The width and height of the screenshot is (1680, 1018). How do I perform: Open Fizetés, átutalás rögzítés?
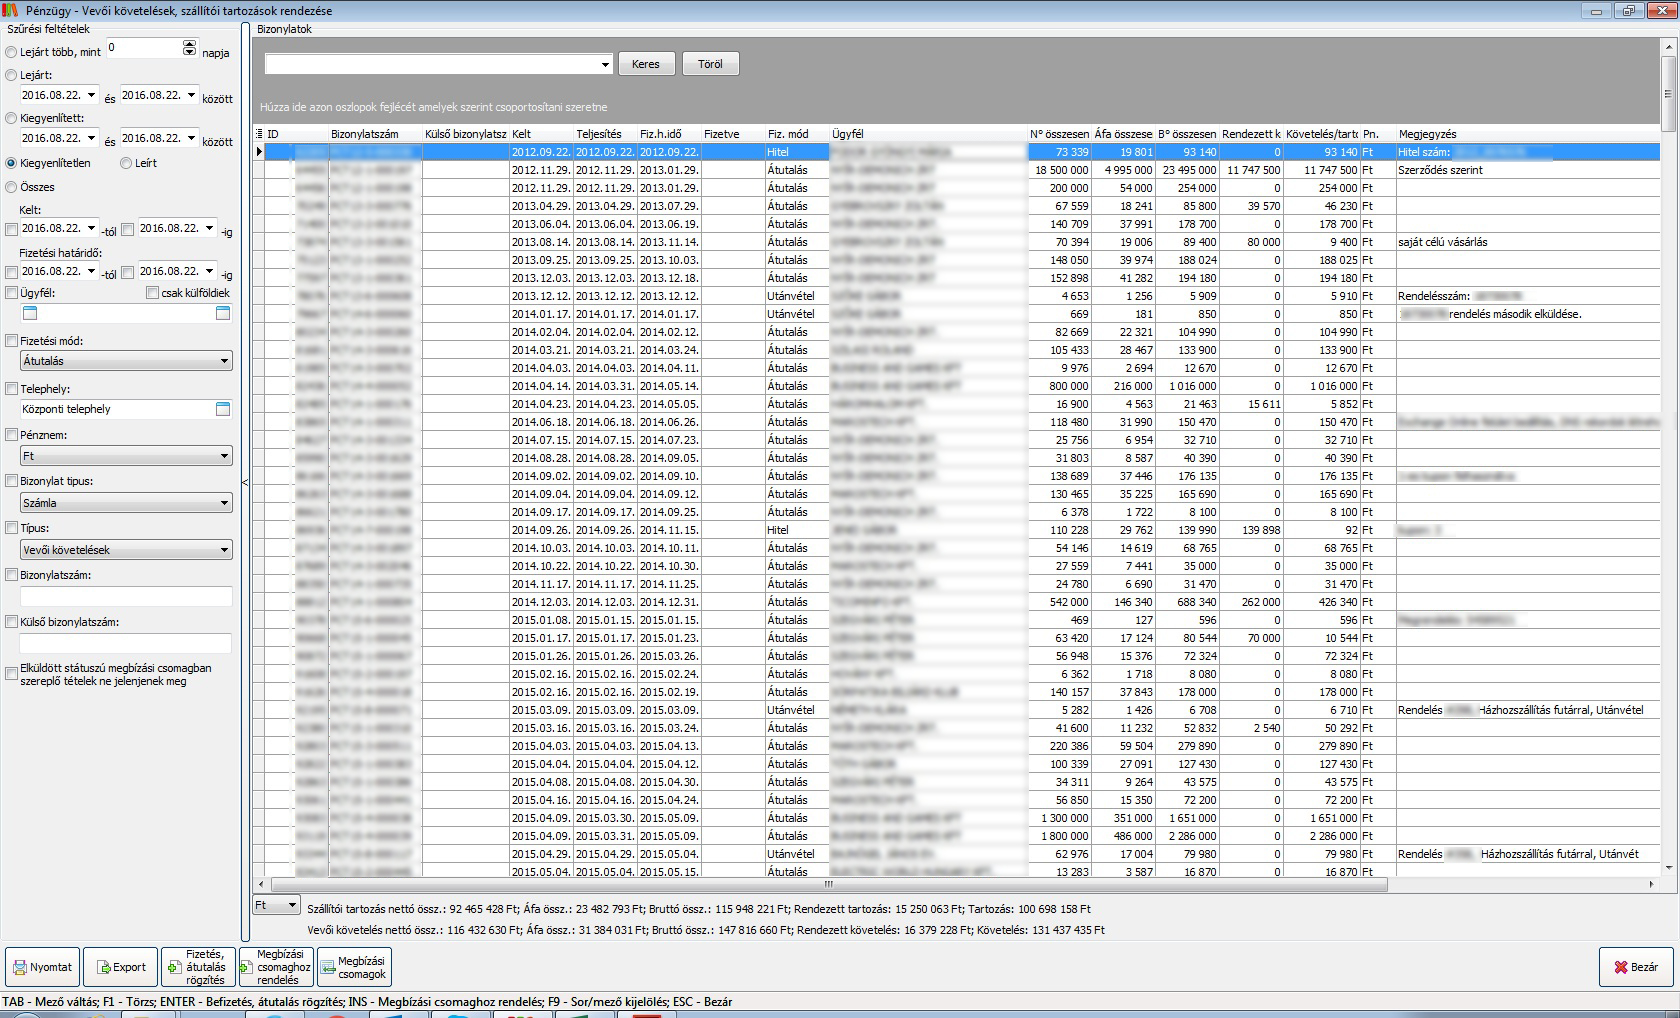point(198,967)
